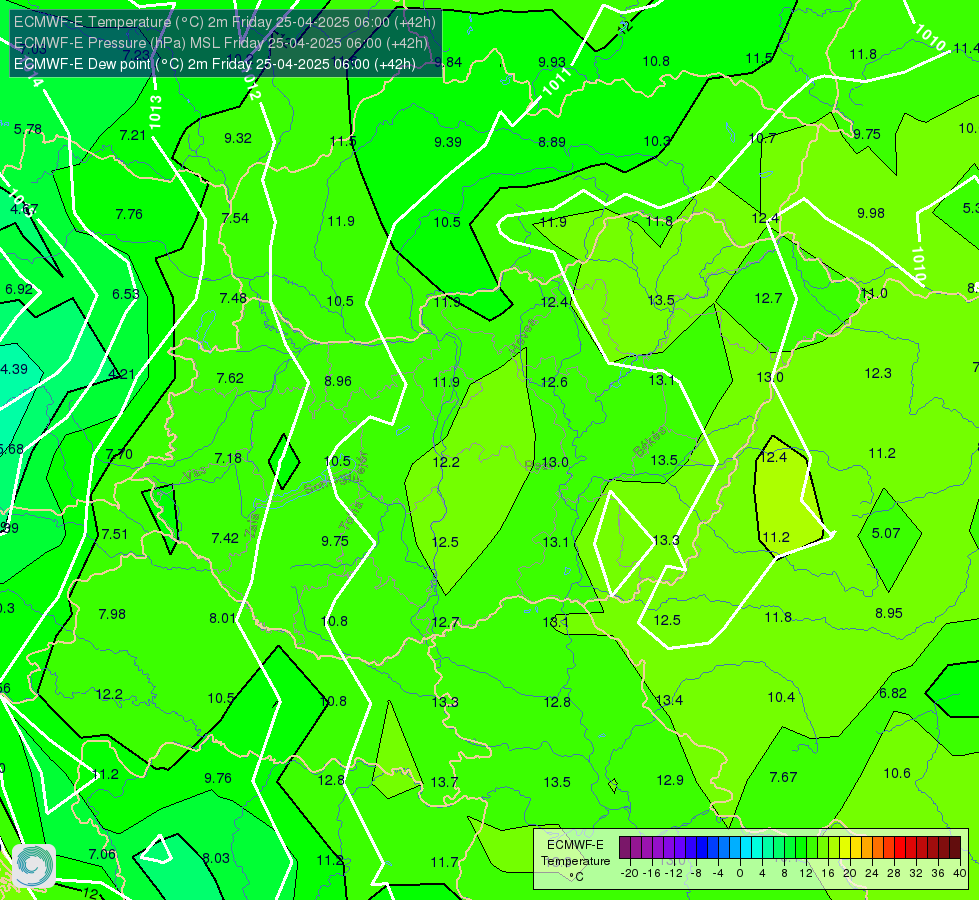Click the blue swatch above legend value -8
Viewport: 979px width, 900px height.
702,848
